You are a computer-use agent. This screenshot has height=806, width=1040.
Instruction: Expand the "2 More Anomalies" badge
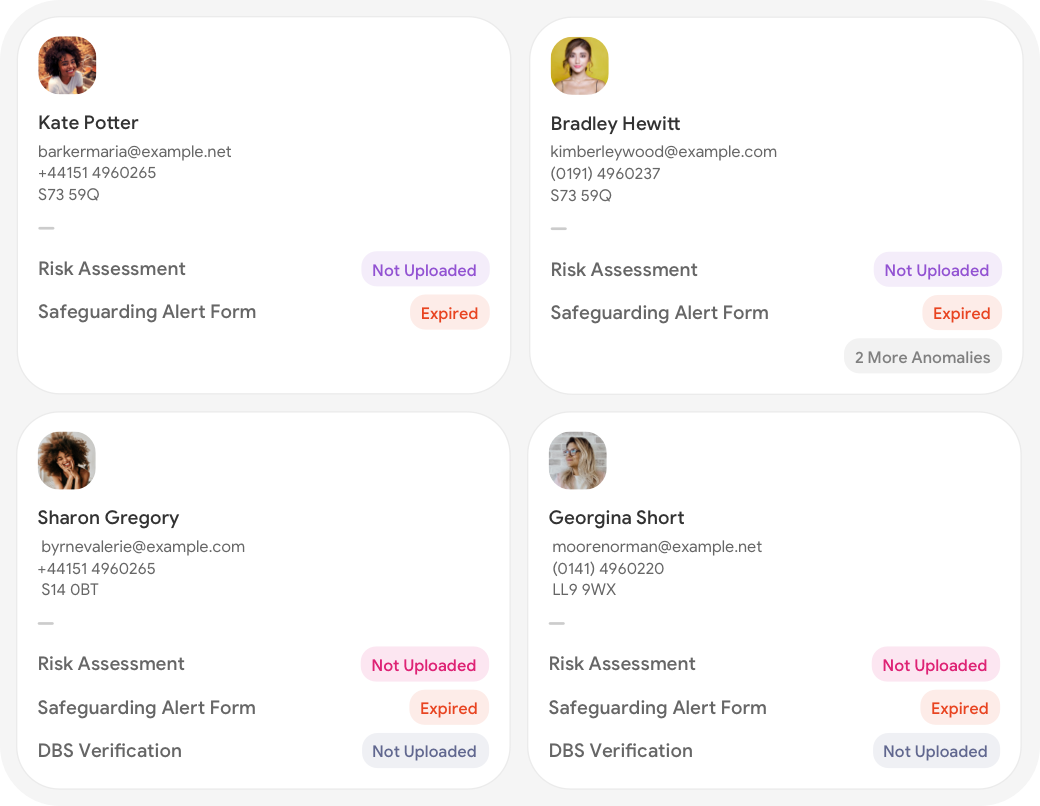point(922,357)
